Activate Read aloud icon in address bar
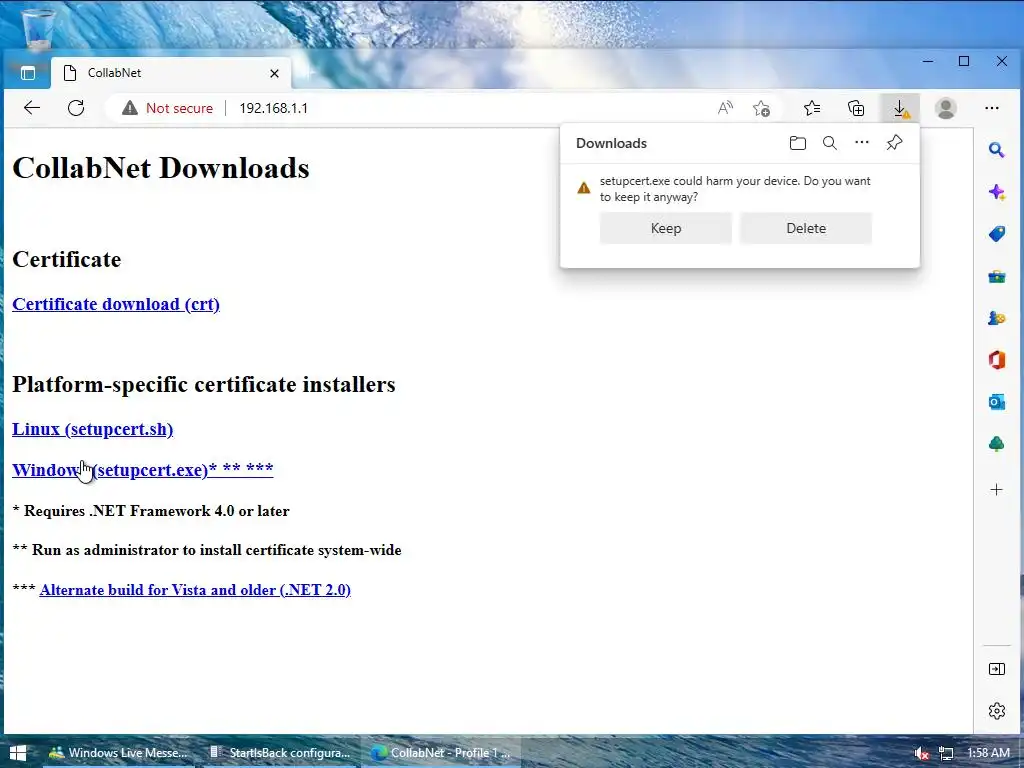1024x768 pixels. [x=725, y=108]
